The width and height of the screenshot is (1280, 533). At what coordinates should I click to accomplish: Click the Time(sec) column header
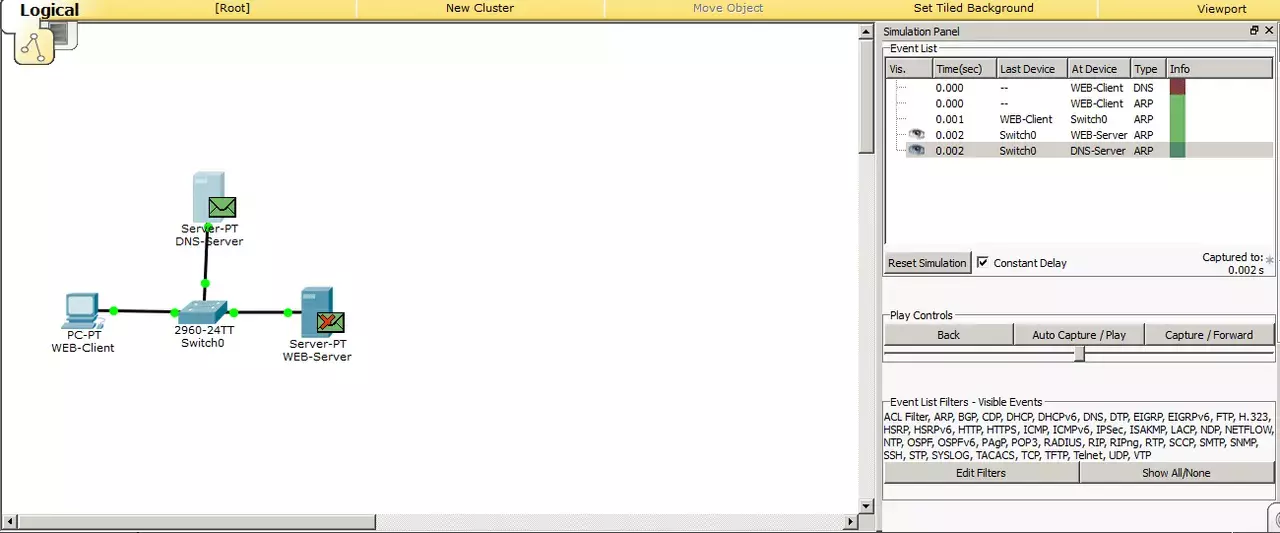click(965, 69)
